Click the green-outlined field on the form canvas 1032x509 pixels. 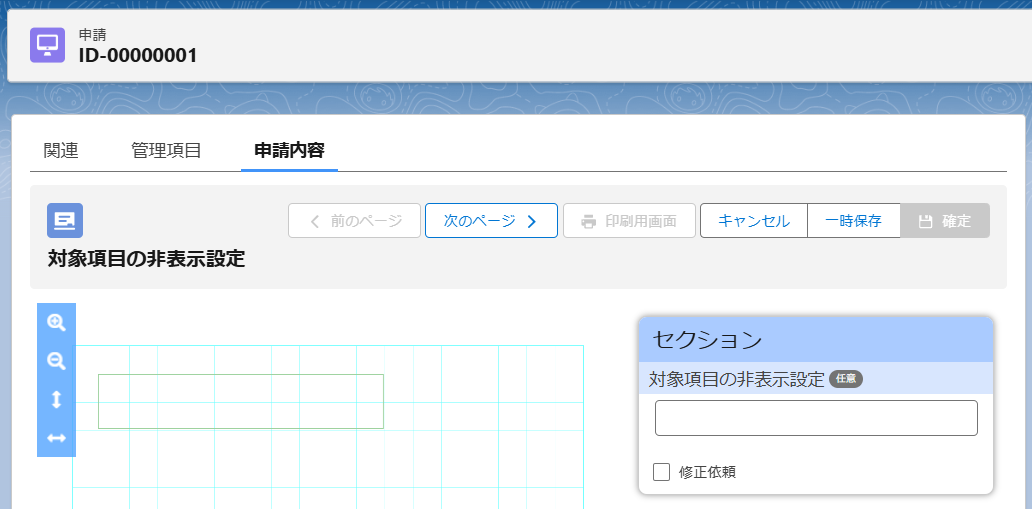241,402
